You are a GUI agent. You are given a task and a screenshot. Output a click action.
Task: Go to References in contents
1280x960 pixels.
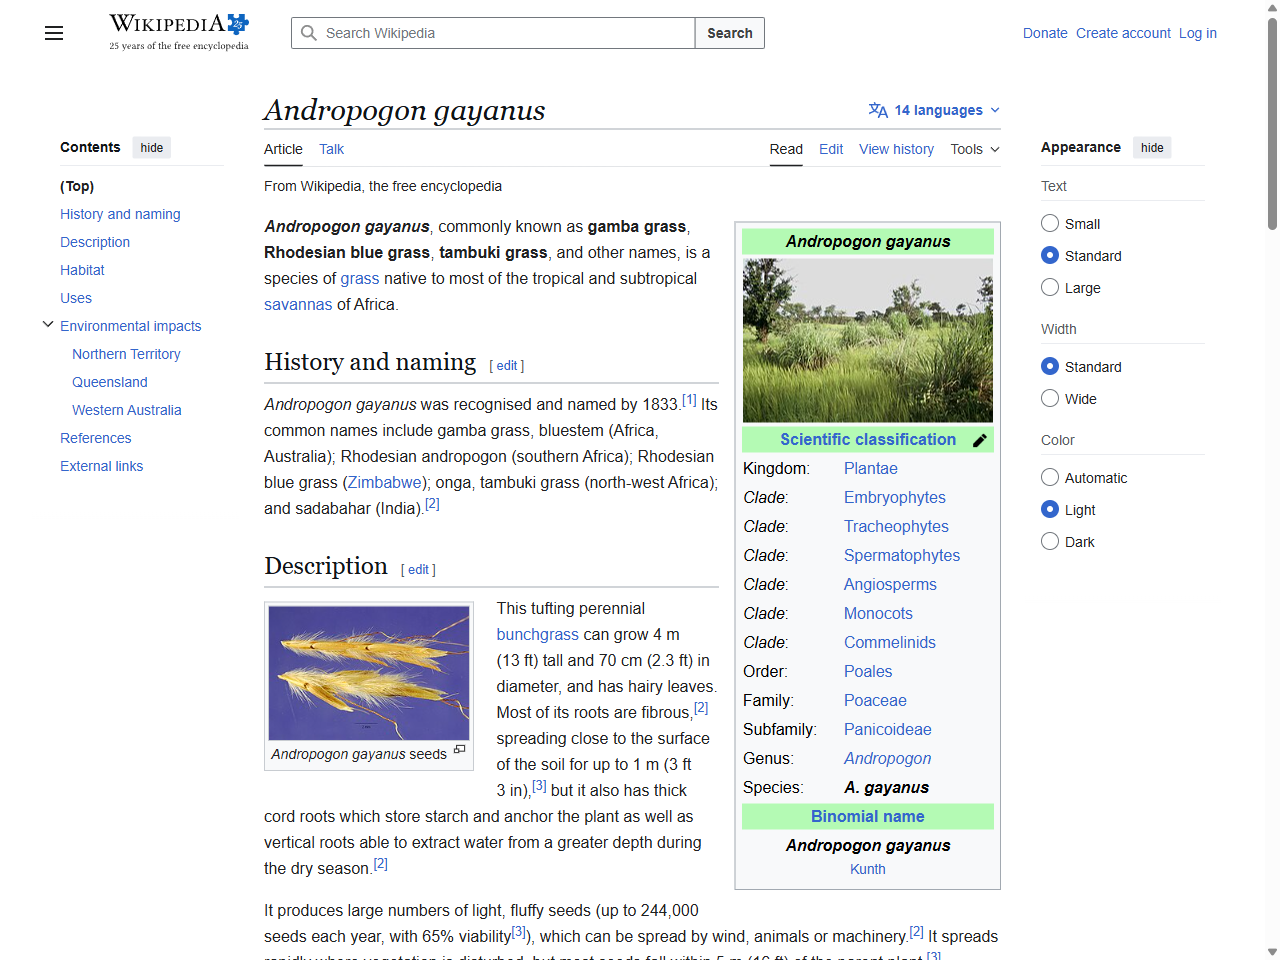pyautogui.click(x=96, y=438)
